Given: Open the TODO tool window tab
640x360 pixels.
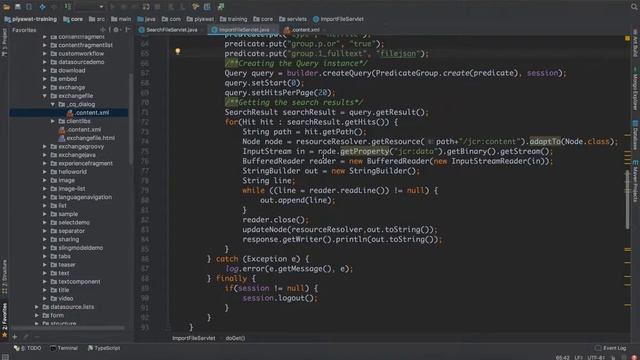Looking at the screenshot, I should [28, 348].
